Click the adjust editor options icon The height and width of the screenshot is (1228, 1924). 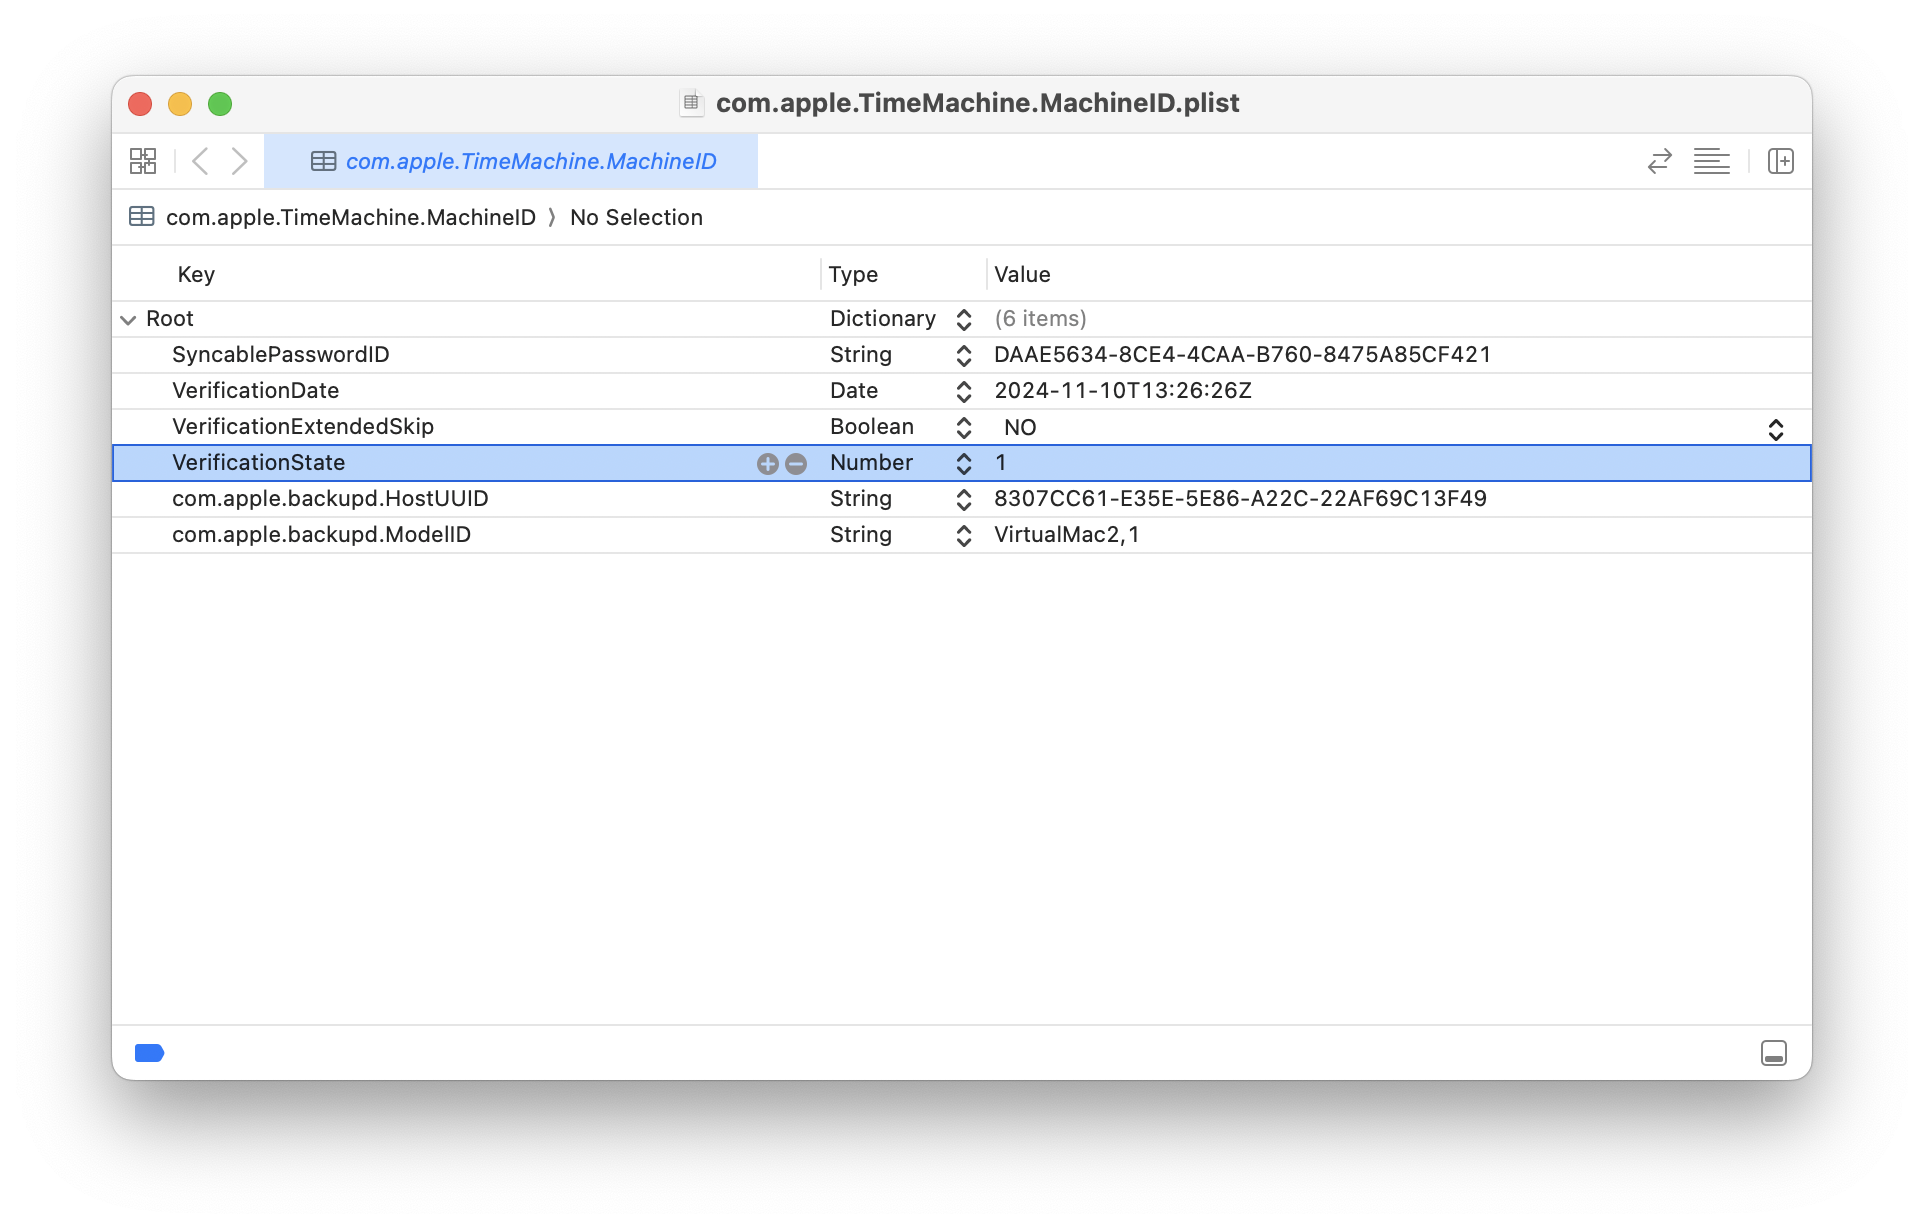1711,160
